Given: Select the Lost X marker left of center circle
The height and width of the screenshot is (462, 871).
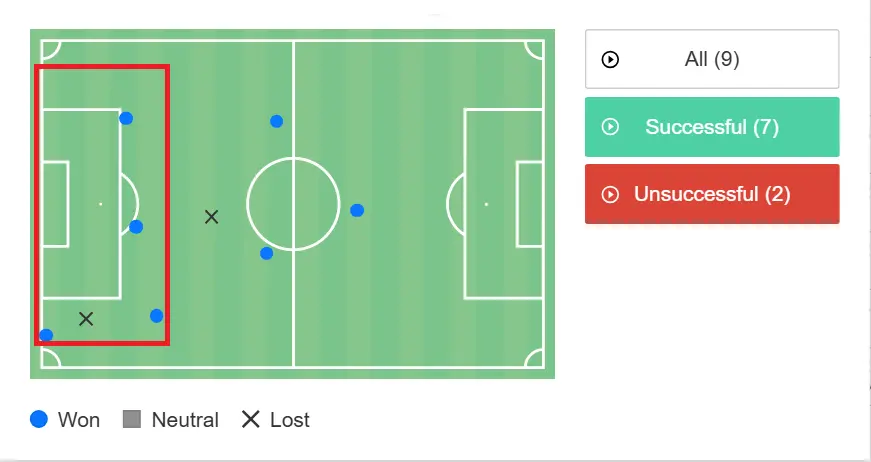Looking at the screenshot, I should point(211,216).
